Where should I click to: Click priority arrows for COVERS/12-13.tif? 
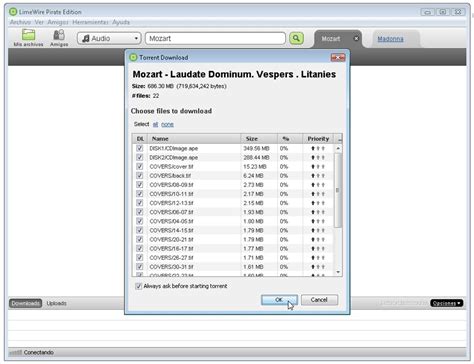[318, 203]
